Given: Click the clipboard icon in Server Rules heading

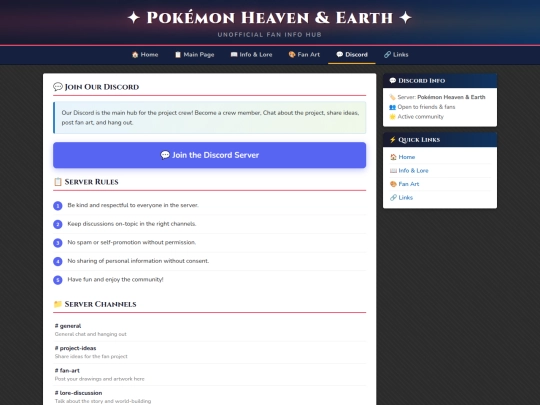Looking at the screenshot, I should [x=58, y=181].
